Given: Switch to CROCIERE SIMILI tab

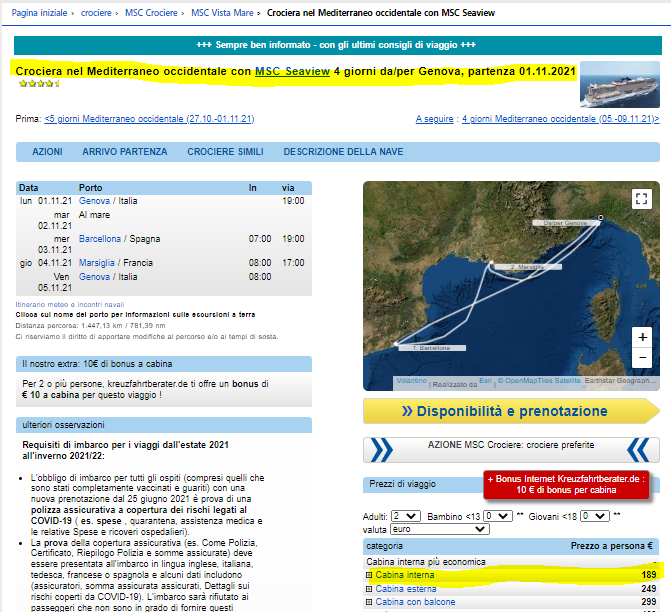Looking at the screenshot, I should tap(225, 152).
